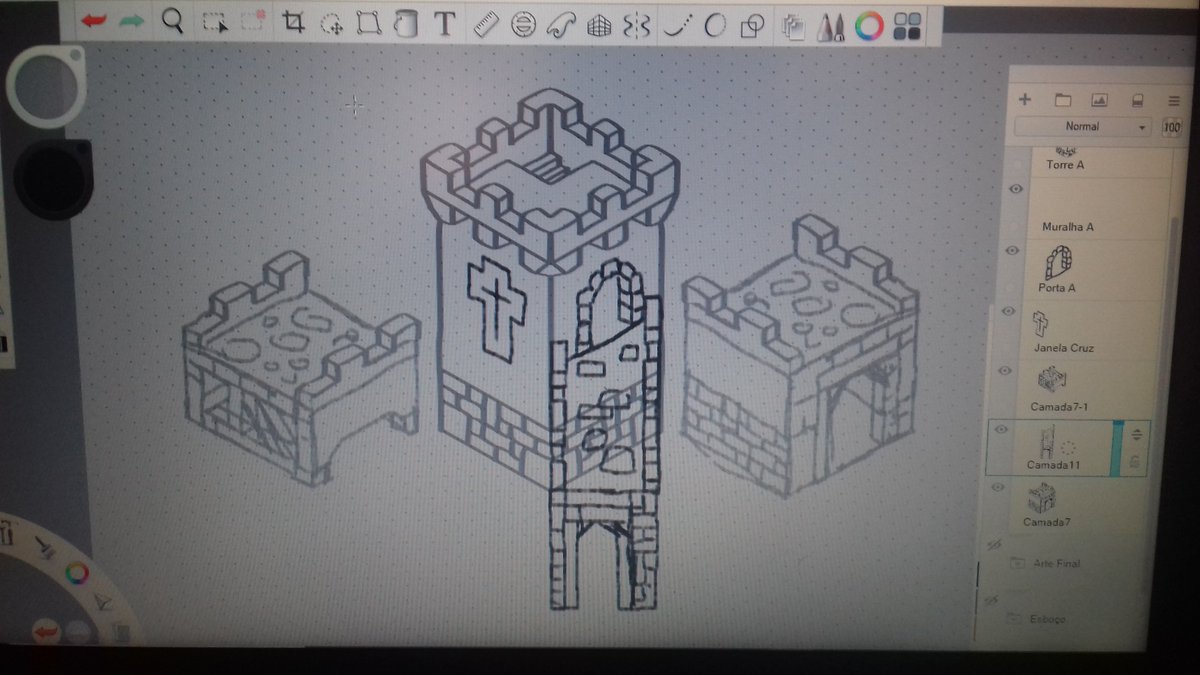
Task: Select the Camada7 layer thumbnail
Action: [1044, 498]
